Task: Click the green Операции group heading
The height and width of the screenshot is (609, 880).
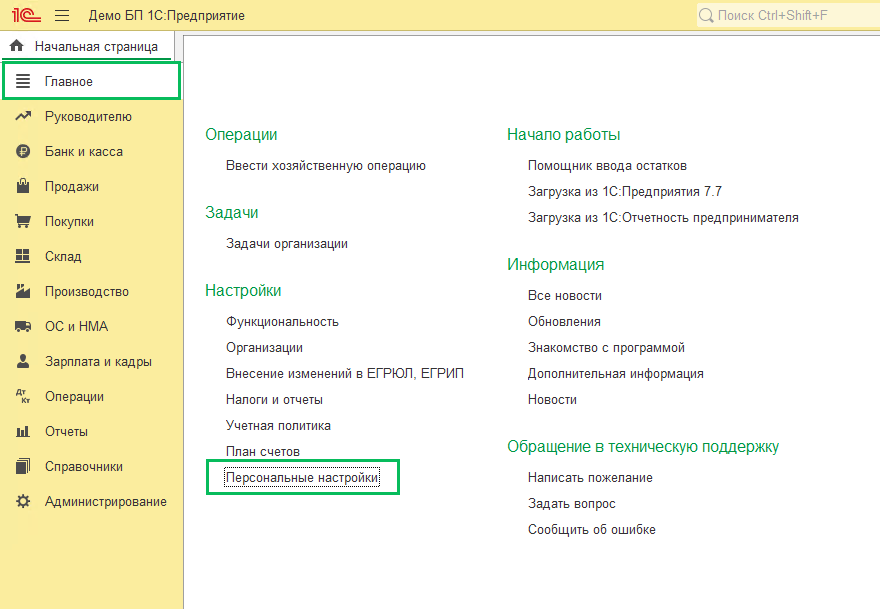Action: click(x=241, y=134)
